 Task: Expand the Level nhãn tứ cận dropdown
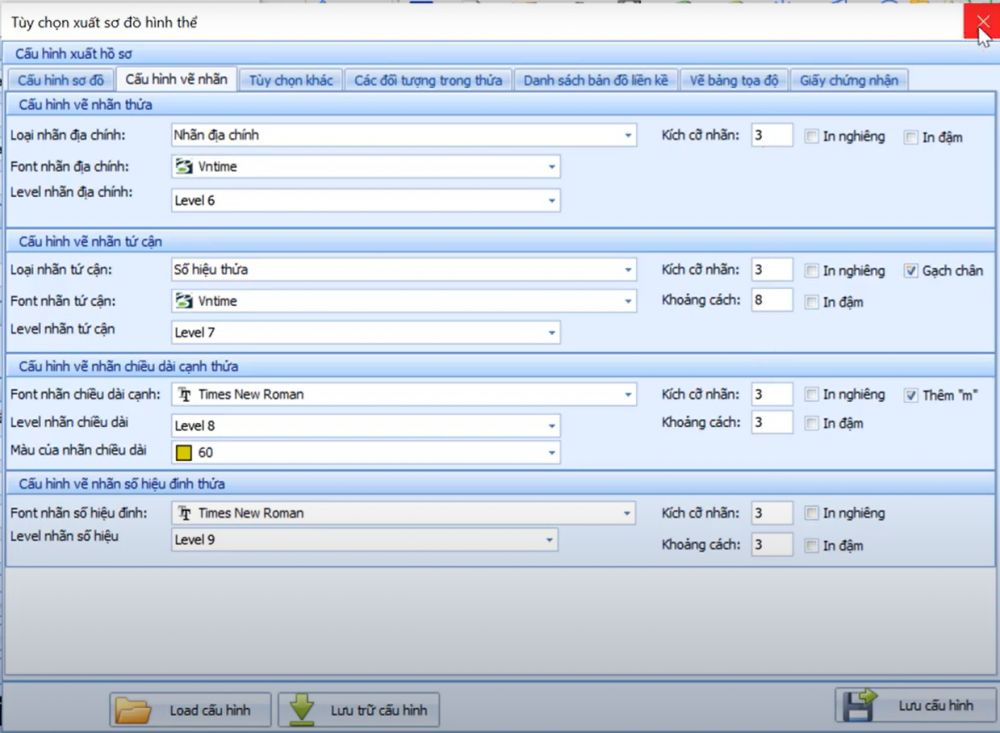[551, 333]
